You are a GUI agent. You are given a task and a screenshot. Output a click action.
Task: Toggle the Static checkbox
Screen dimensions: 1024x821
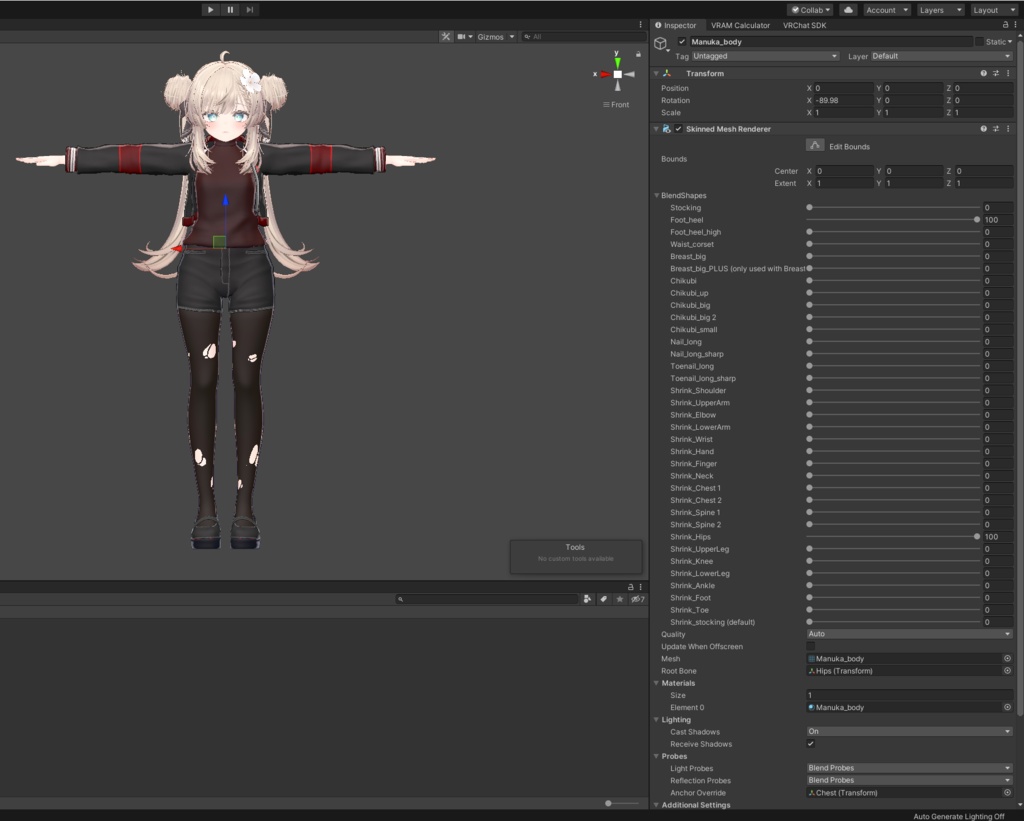tap(979, 42)
